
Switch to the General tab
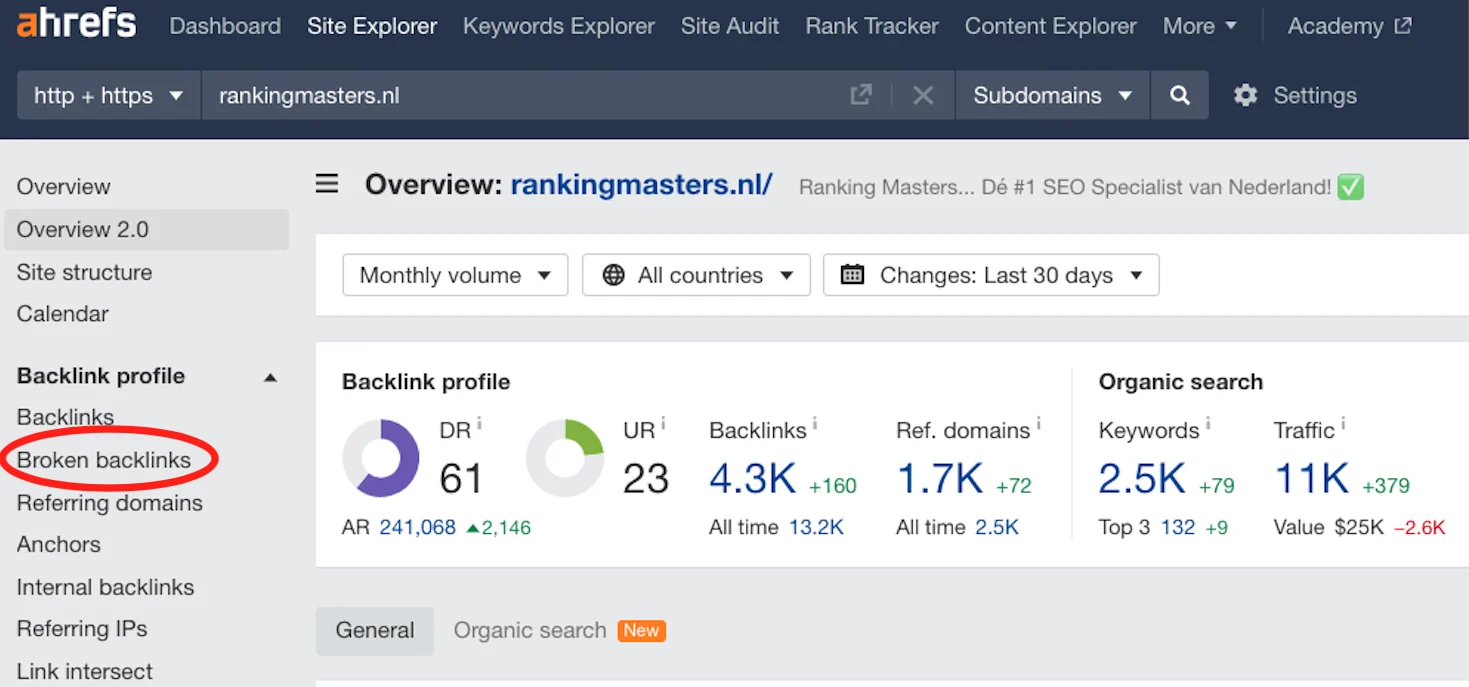tap(375, 630)
